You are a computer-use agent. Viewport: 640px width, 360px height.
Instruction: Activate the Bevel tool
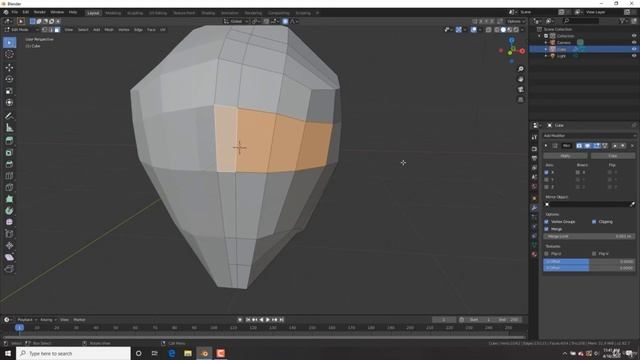click(9, 164)
